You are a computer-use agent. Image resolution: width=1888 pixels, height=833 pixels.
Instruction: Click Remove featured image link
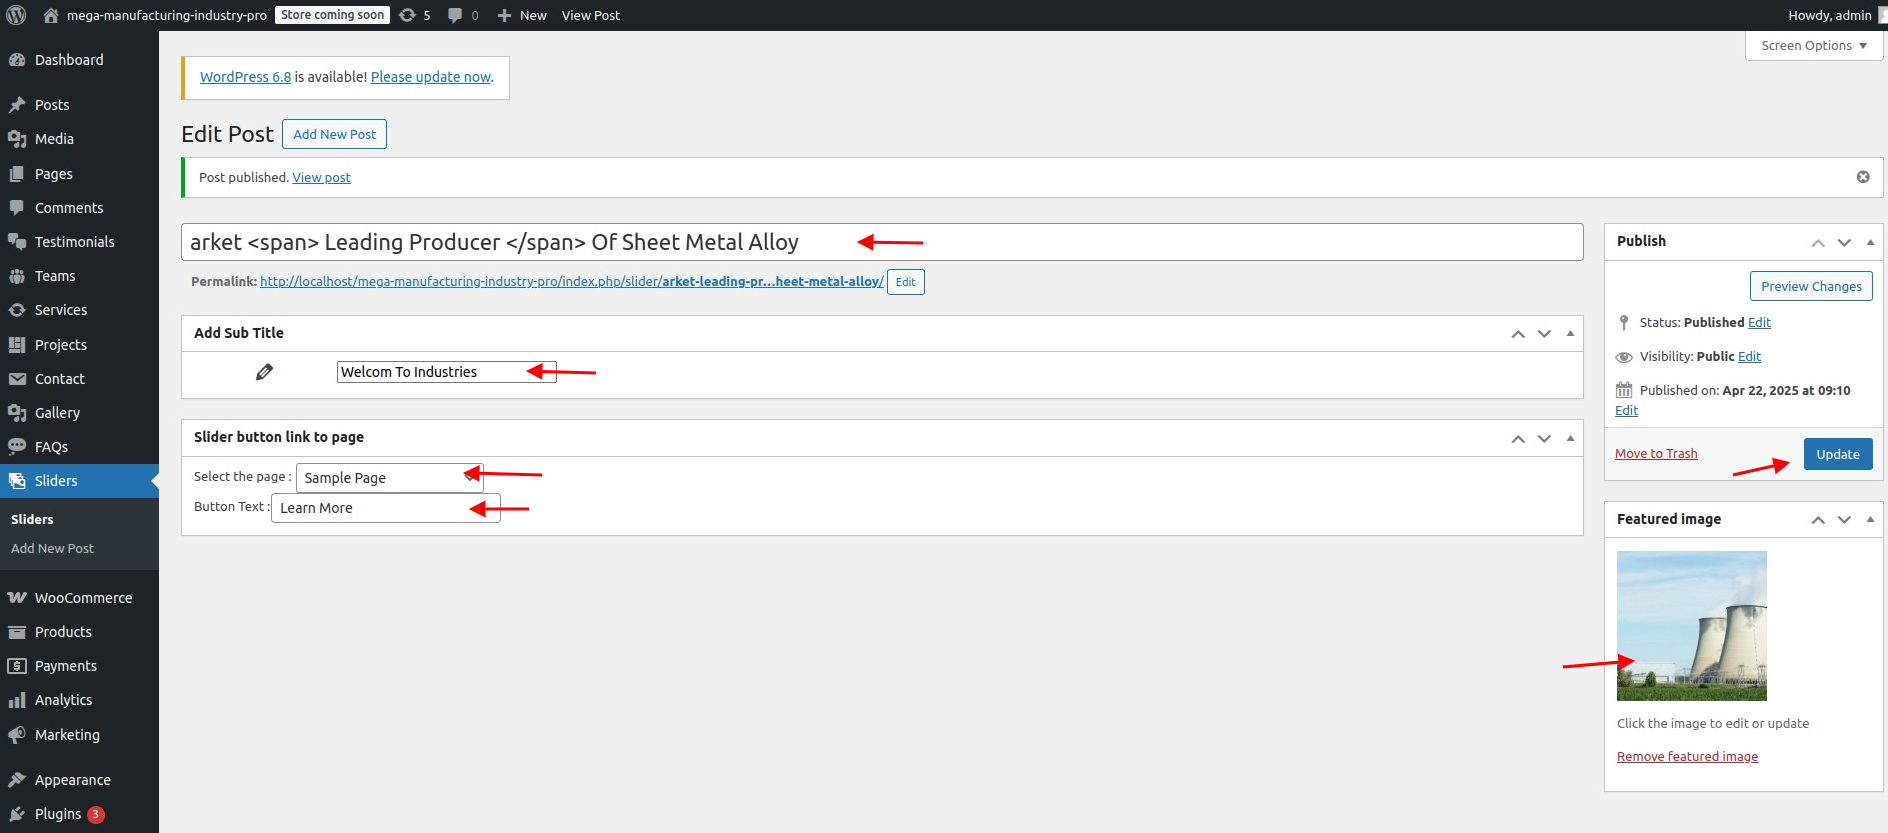(x=1687, y=757)
